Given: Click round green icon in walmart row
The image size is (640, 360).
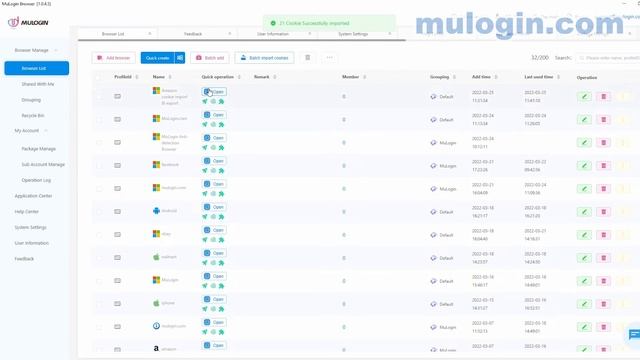Looking at the screenshot, I should [213, 263].
